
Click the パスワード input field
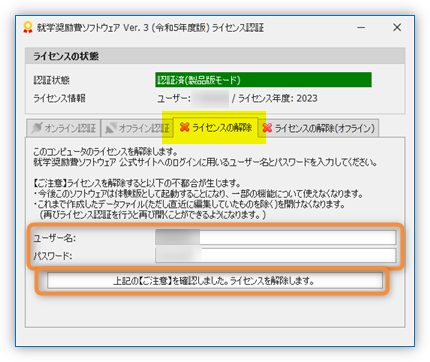pos(276,256)
